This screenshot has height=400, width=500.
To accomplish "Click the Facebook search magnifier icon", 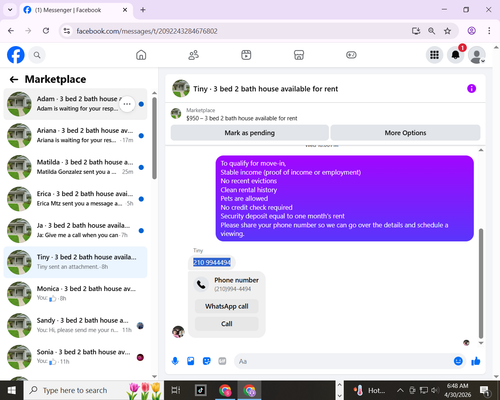I will [37, 55].
